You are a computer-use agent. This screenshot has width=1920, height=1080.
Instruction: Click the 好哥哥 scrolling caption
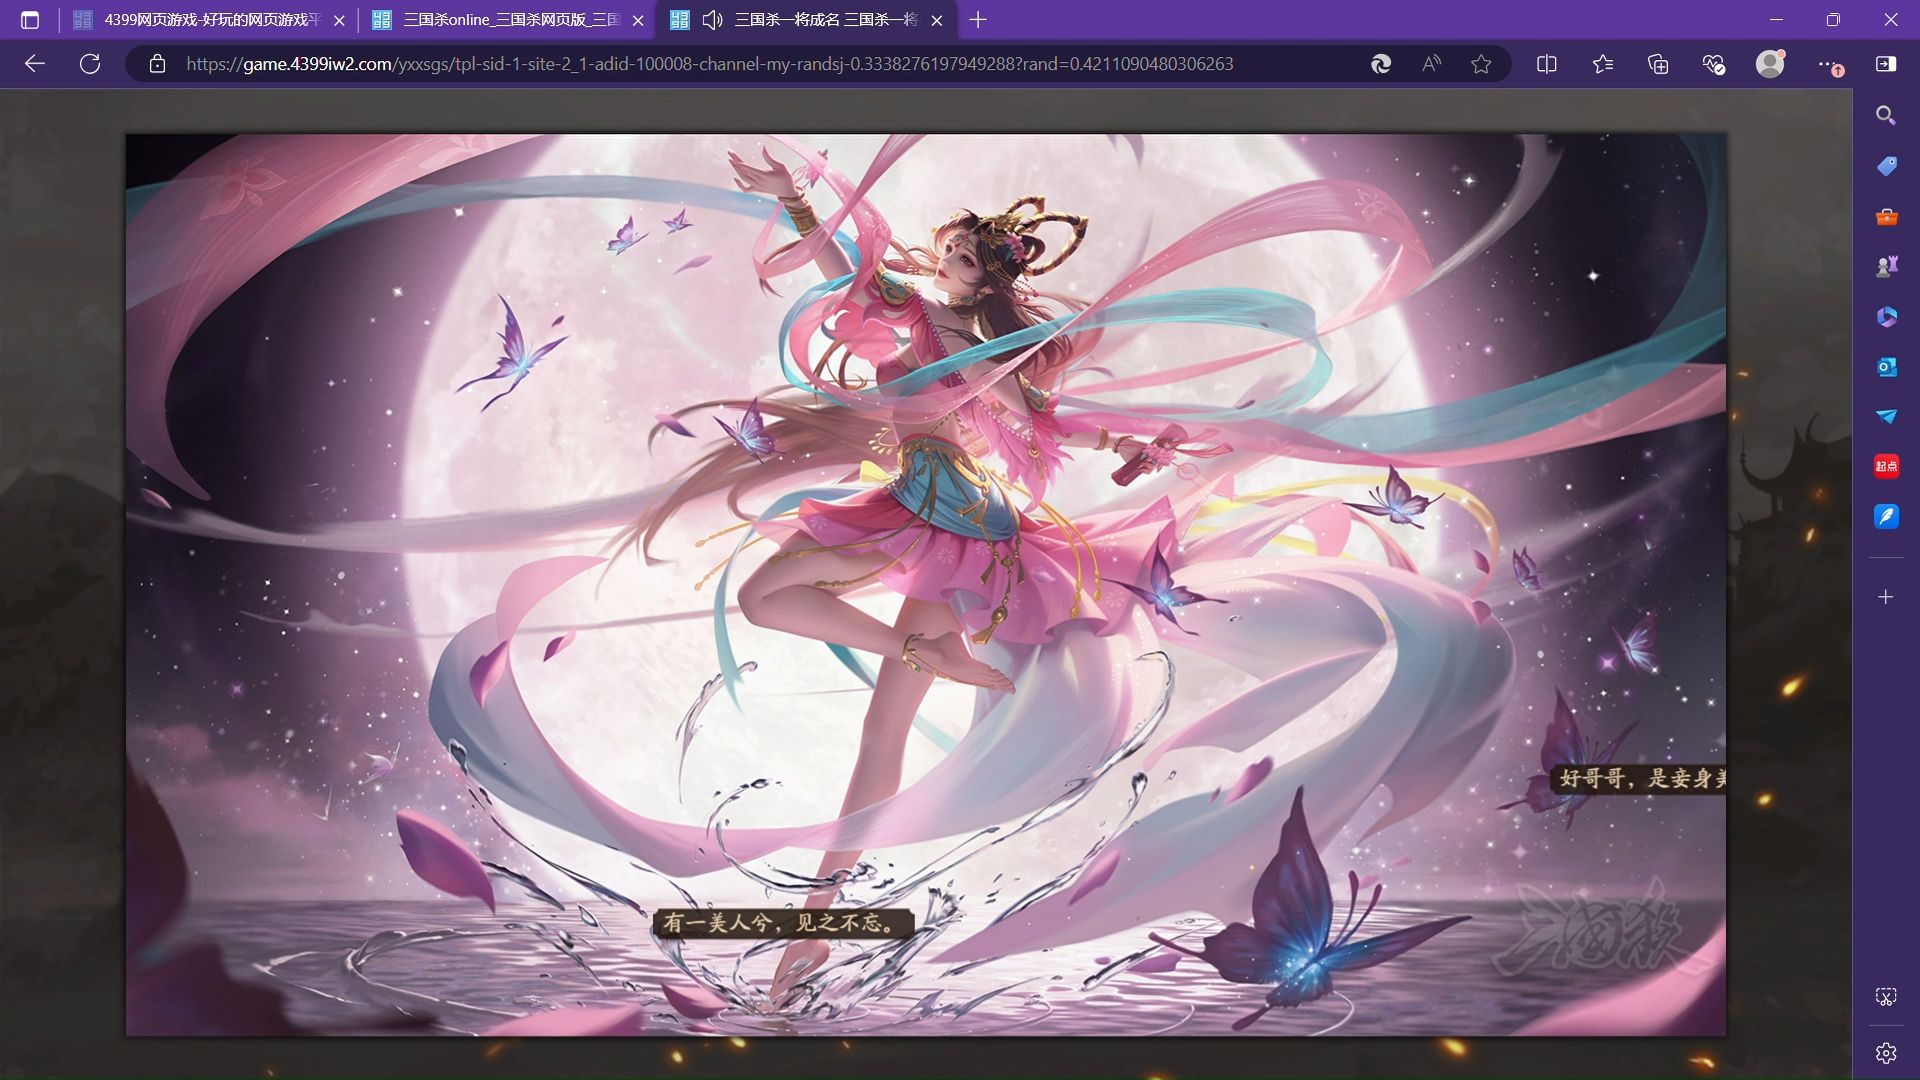(1638, 778)
